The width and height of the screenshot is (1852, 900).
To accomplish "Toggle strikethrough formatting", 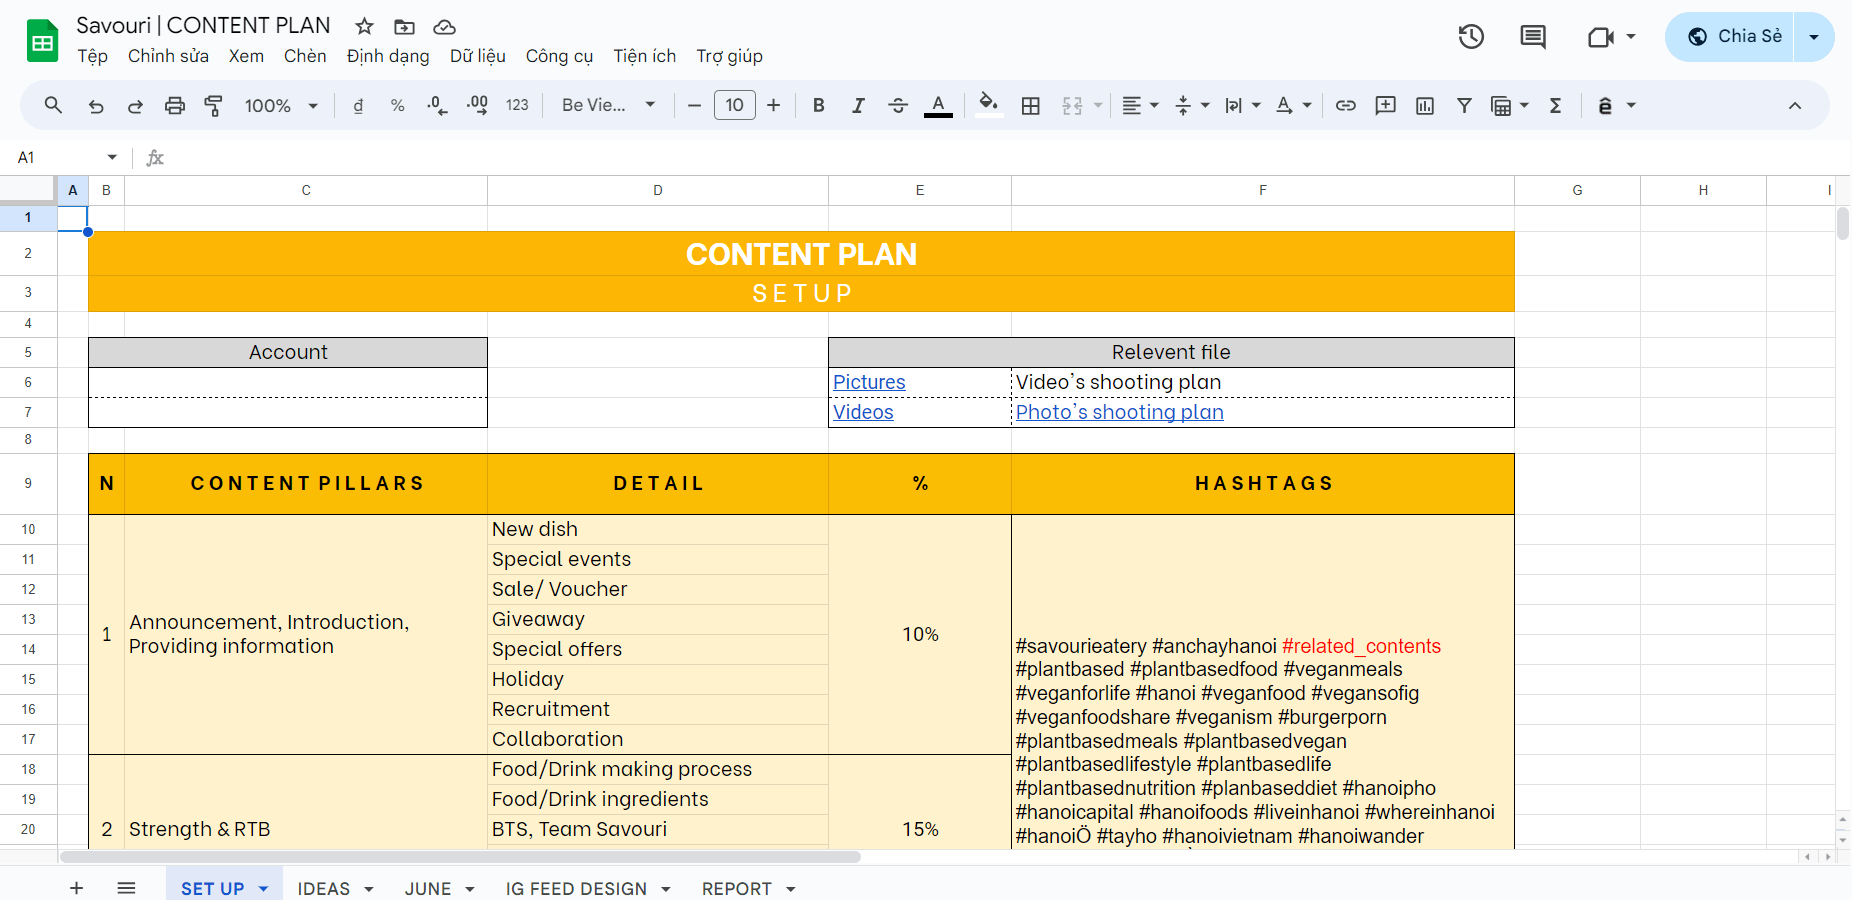I will [x=898, y=105].
